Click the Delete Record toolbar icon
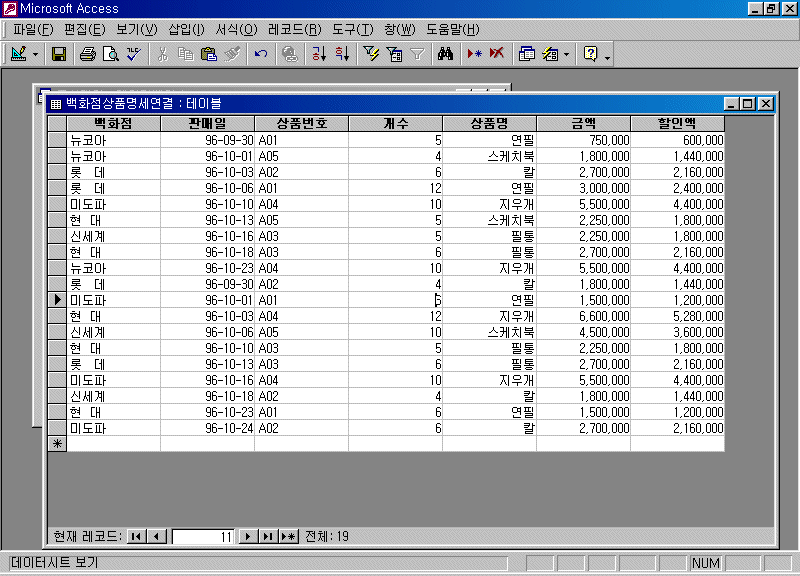The image size is (800, 576). coord(497,54)
